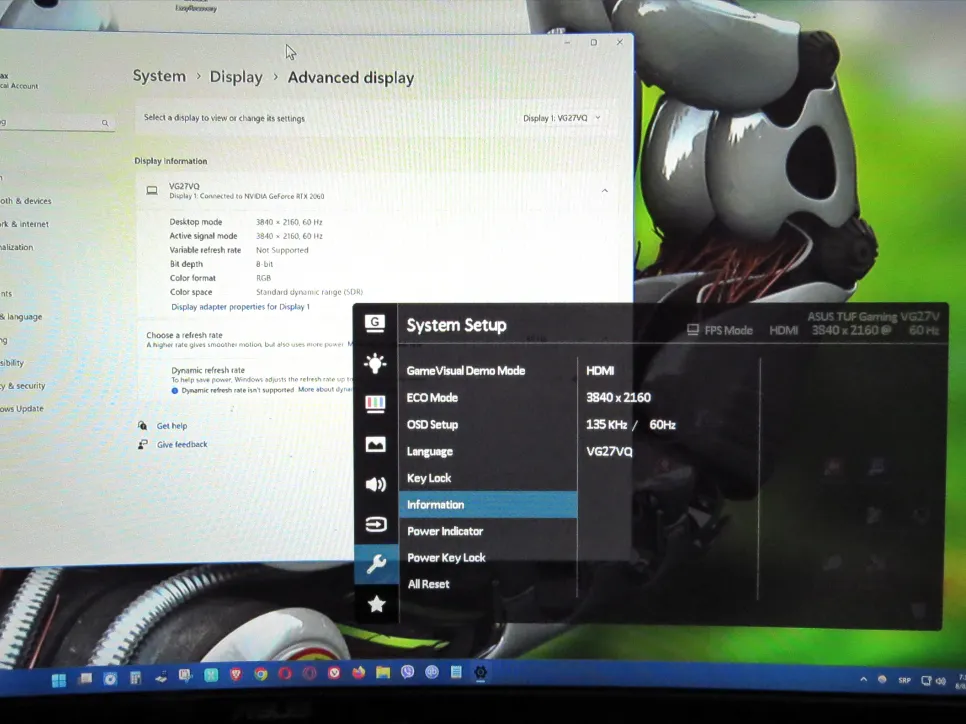The width and height of the screenshot is (966, 724).
Task: Choose All Reset in the OSD menu
Action: [428, 584]
